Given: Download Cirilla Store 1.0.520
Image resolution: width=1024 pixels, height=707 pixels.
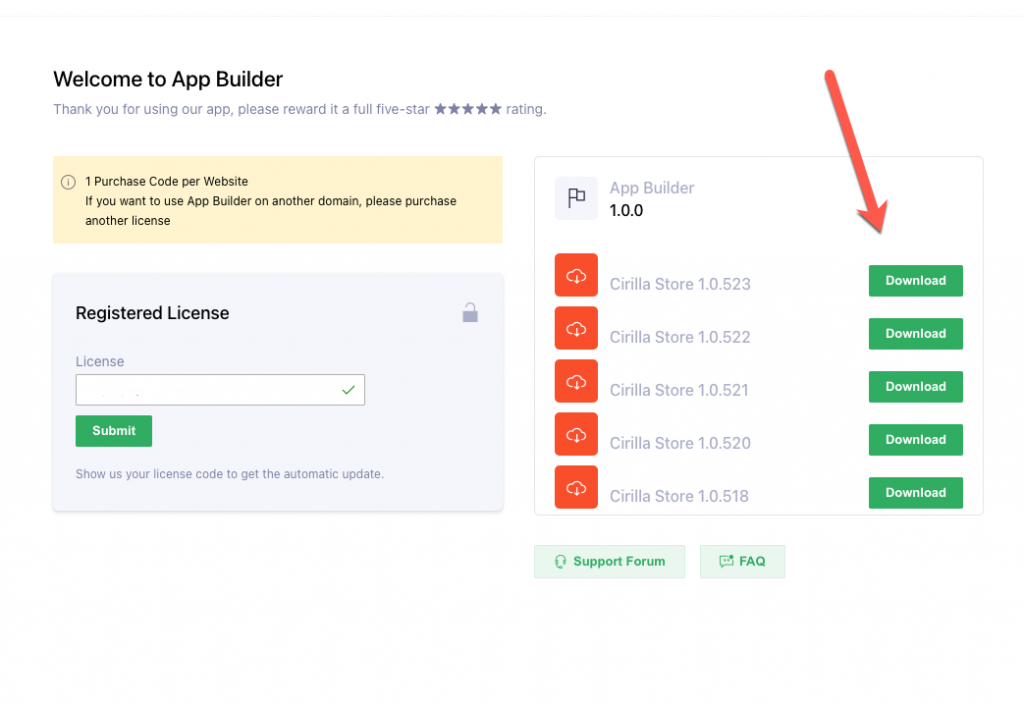Looking at the screenshot, I should click(x=916, y=439).
